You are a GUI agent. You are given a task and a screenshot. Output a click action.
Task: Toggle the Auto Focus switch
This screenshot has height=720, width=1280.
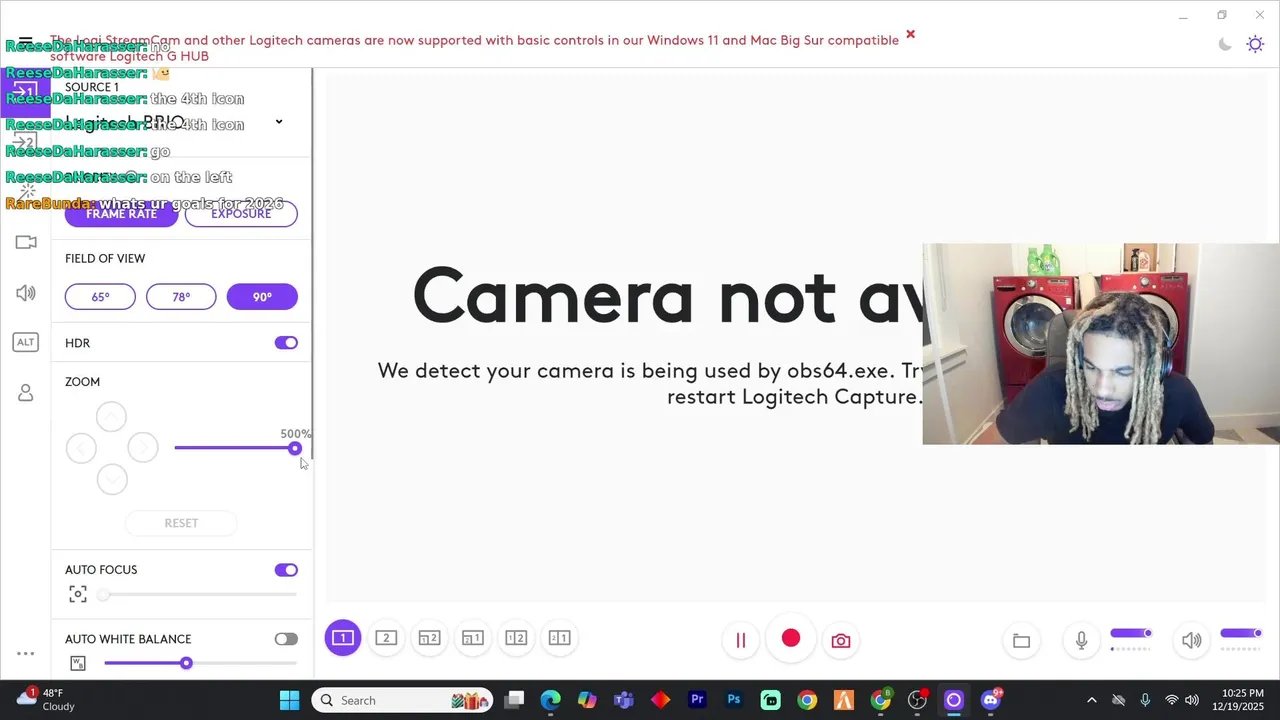coord(286,570)
